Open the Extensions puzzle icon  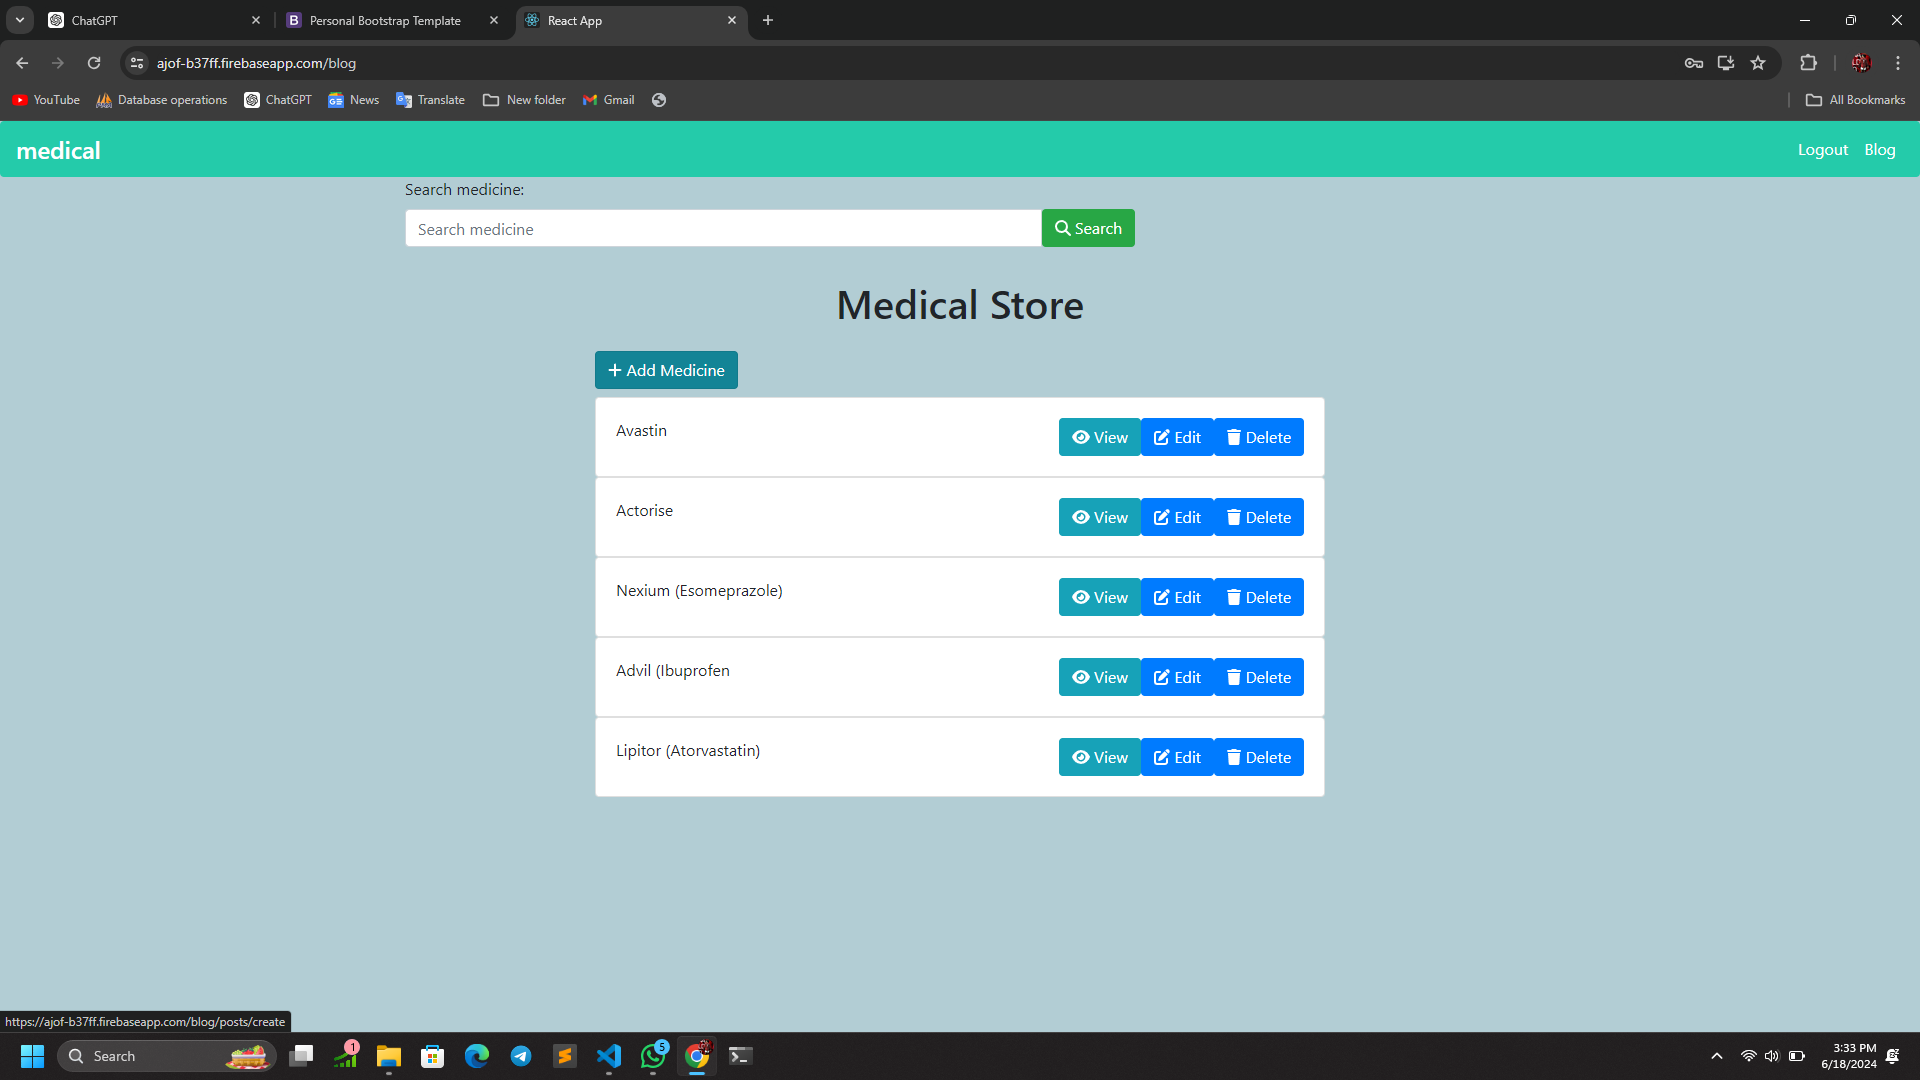point(1808,63)
